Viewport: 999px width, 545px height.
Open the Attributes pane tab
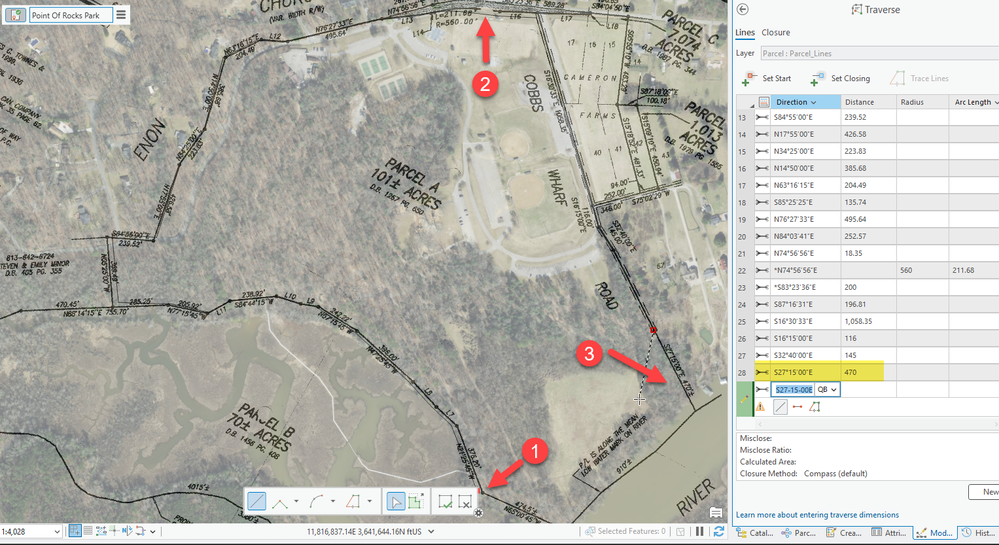click(x=889, y=533)
